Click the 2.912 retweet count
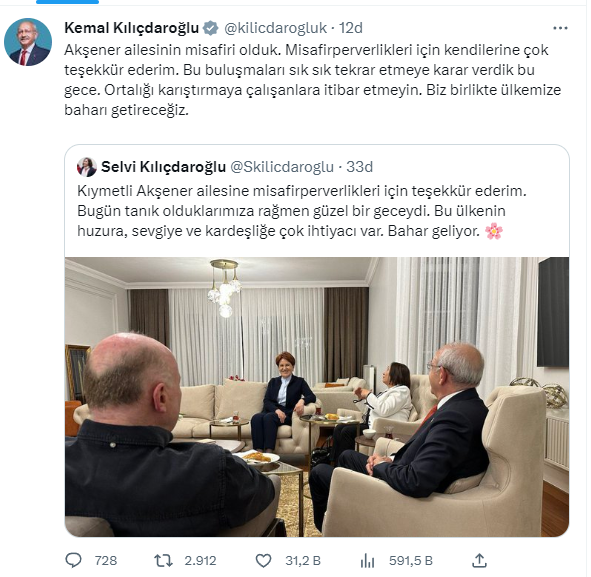 [x=200, y=561]
